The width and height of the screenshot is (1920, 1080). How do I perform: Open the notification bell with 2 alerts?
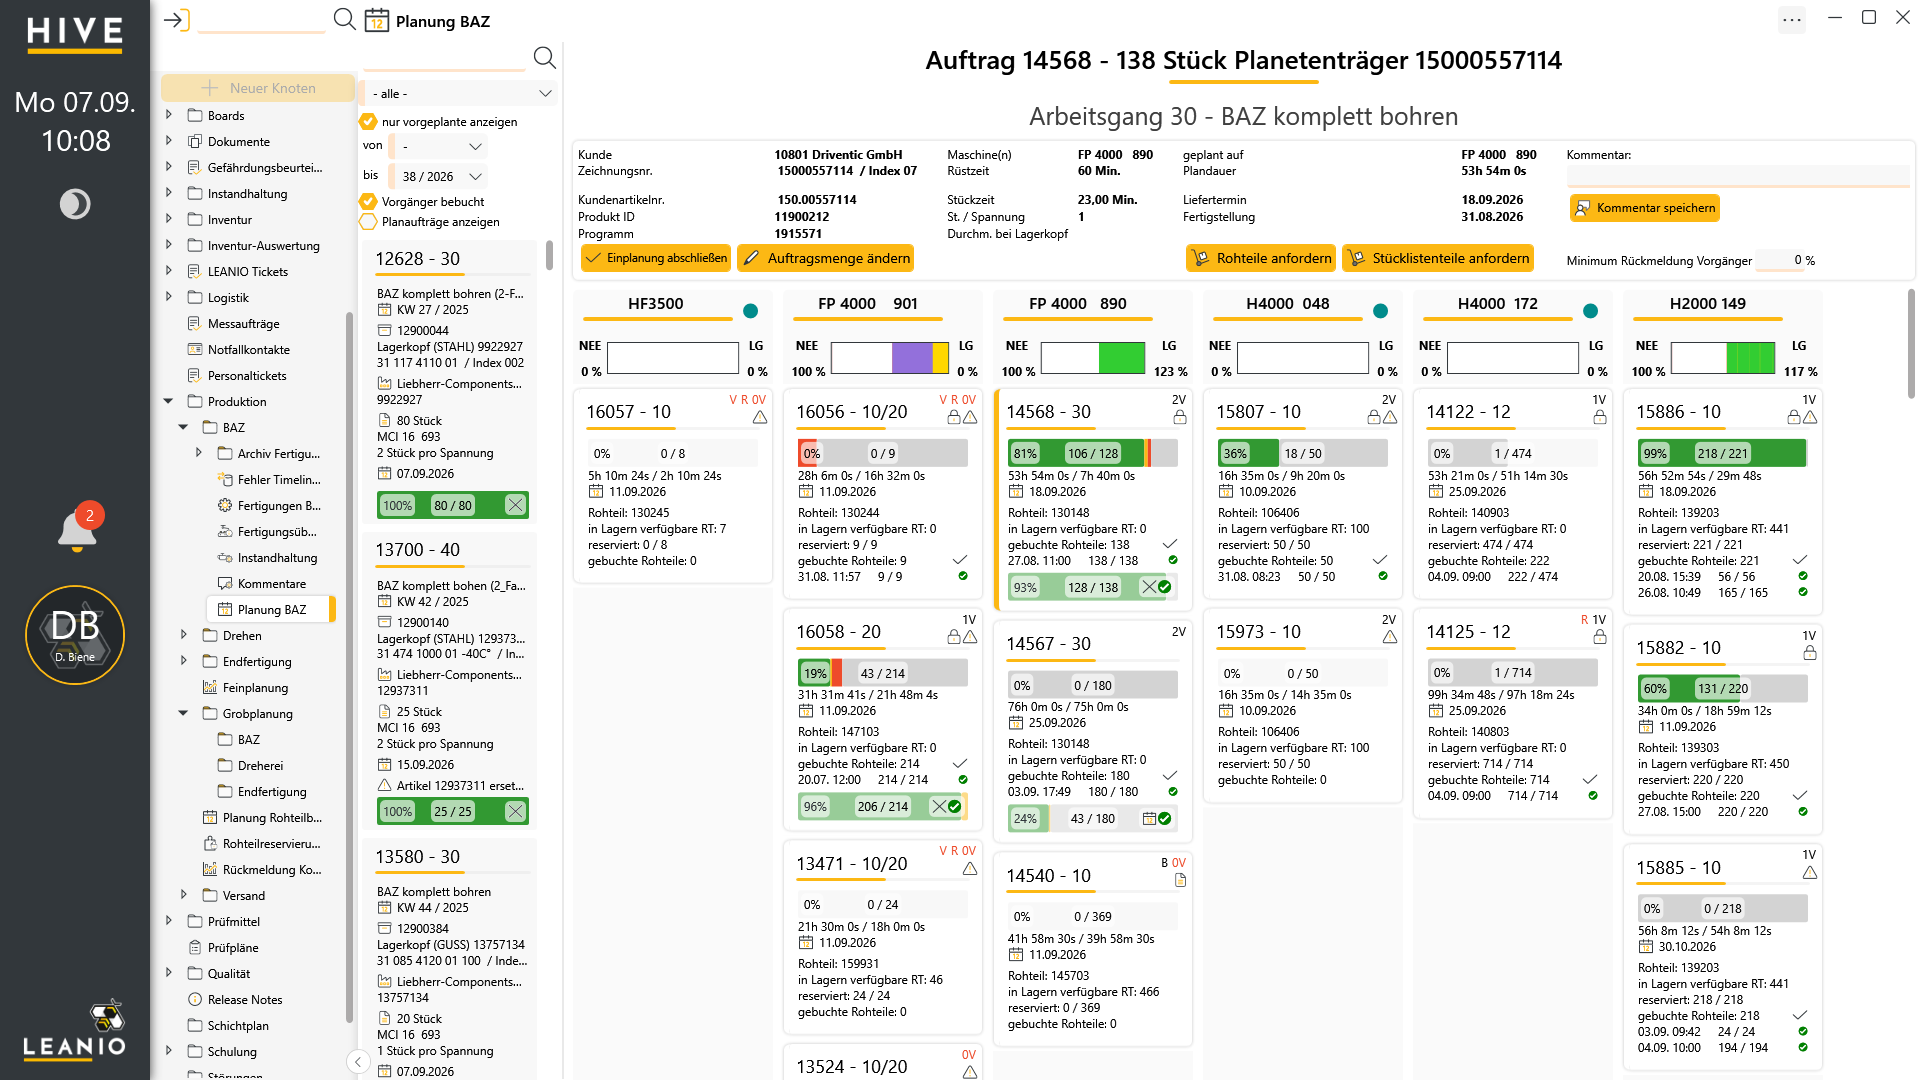tap(78, 529)
